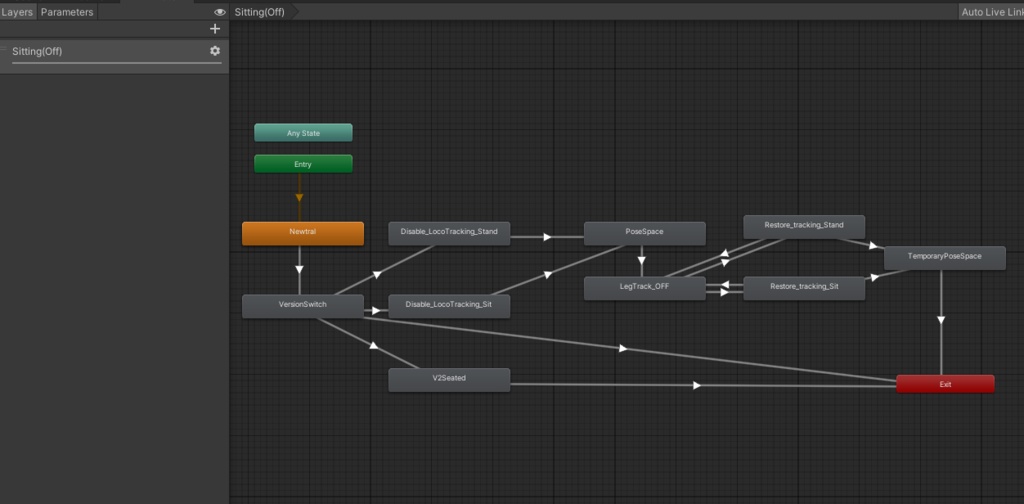
Task: Select Restore_tracking_Sit to TemporaryPoseSpace transition arrow
Action: click(x=875, y=276)
